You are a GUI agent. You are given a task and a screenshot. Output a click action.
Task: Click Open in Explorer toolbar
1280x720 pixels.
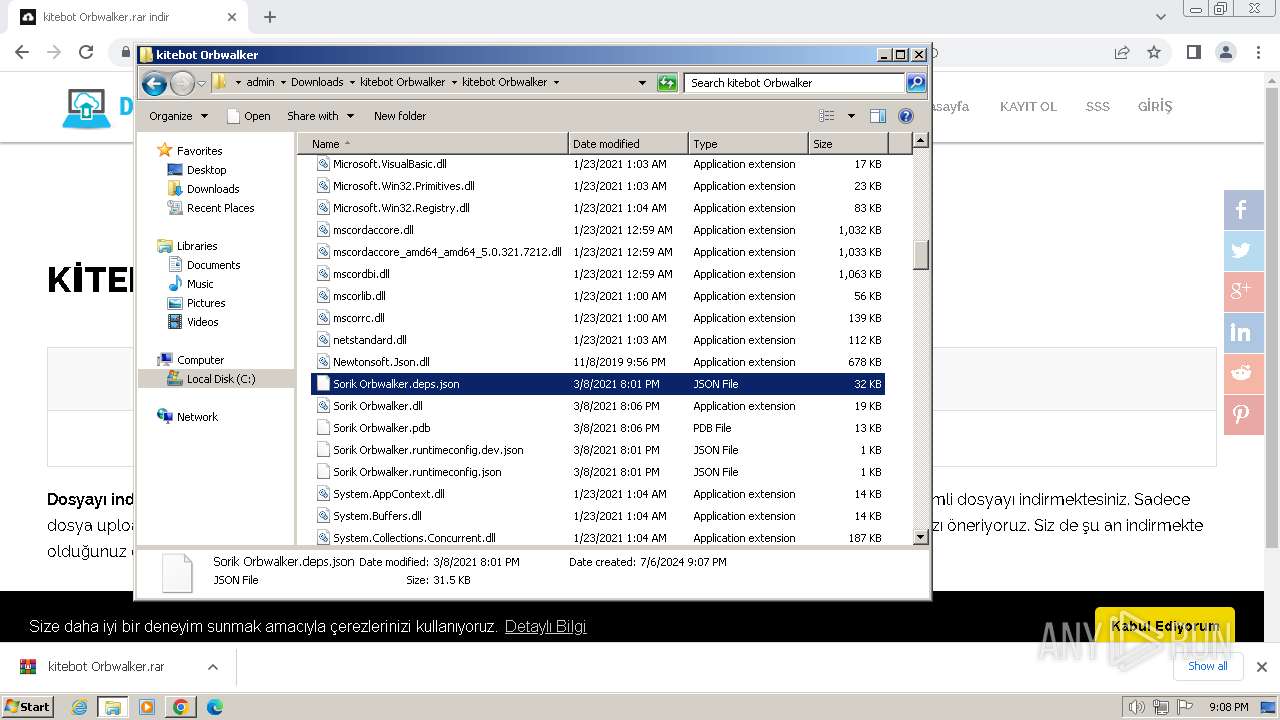coord(249,116)
